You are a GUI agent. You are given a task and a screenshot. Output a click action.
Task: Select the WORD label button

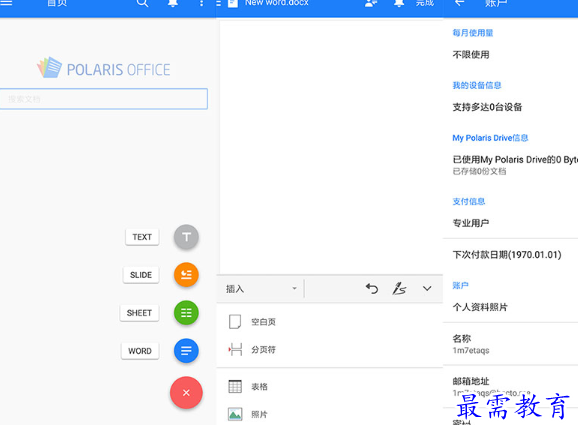(x=140, y=351)
